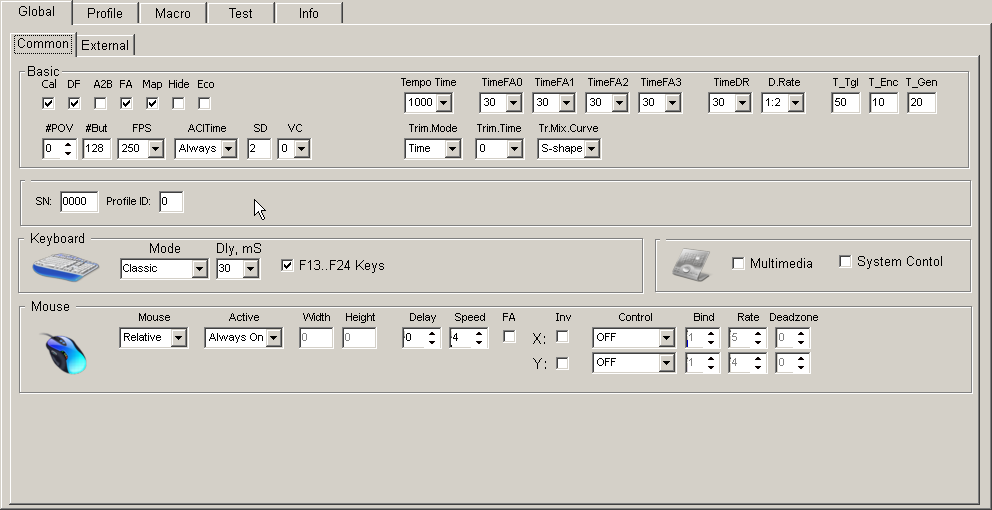Enable the System Contol checkbox
The height and width of the screenshot is (510, 992).
point(845,262)
